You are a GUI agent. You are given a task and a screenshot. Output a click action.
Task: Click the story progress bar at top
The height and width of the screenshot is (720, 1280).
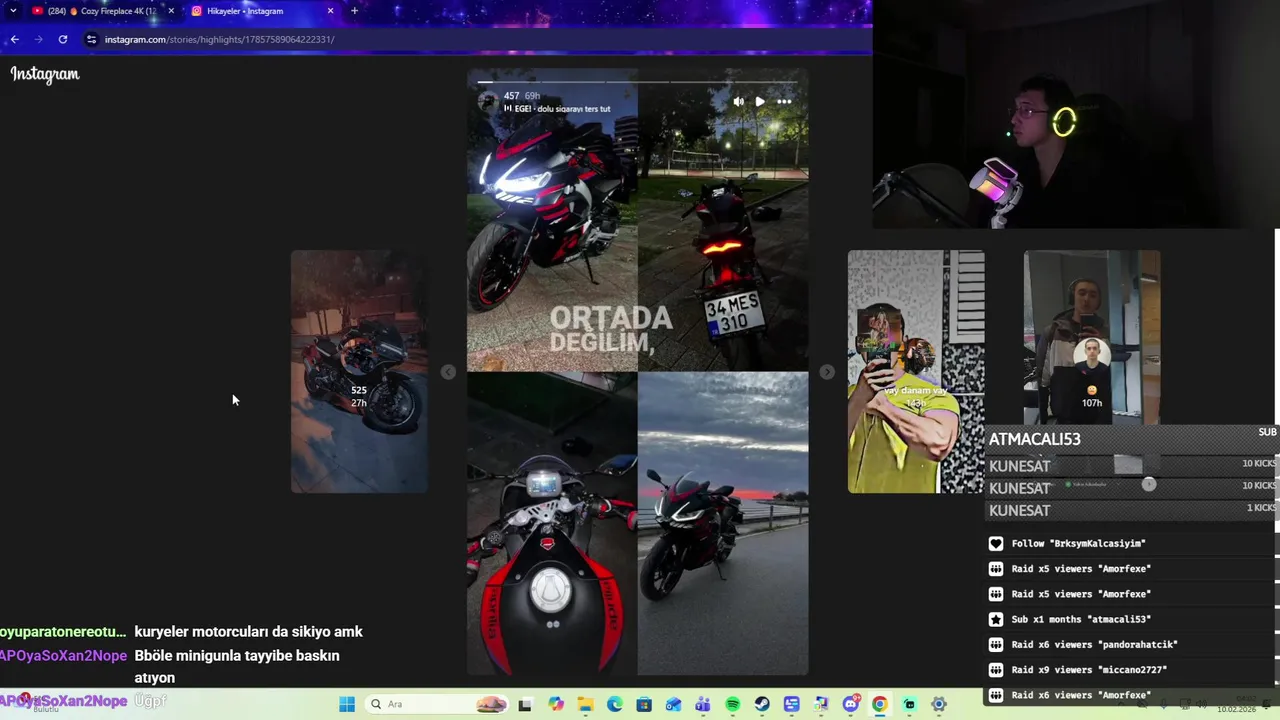pyautogui.click(x=638, y=82)
